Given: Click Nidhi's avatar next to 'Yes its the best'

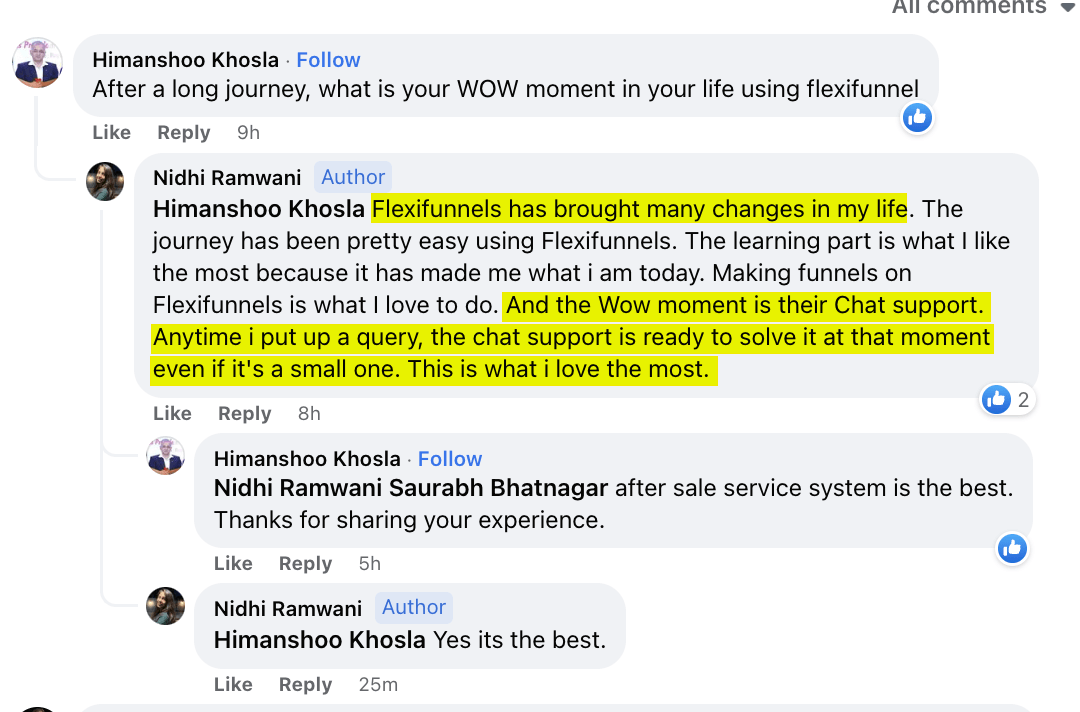Looking at the screenshot, I should click(x=166, y=606).
